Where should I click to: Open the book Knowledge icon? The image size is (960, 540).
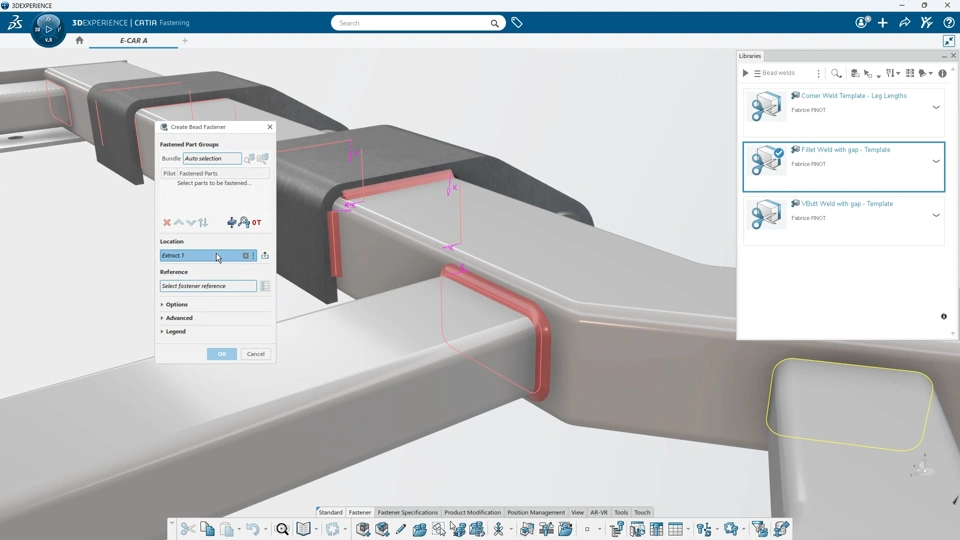(304, 529)
